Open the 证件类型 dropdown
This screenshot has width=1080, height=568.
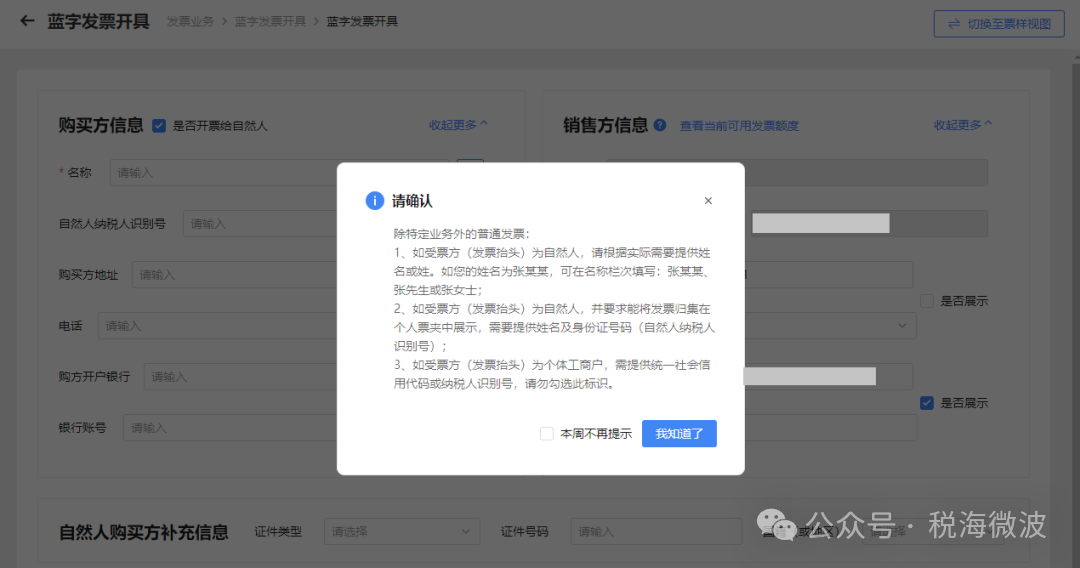[x=401, y=532]
